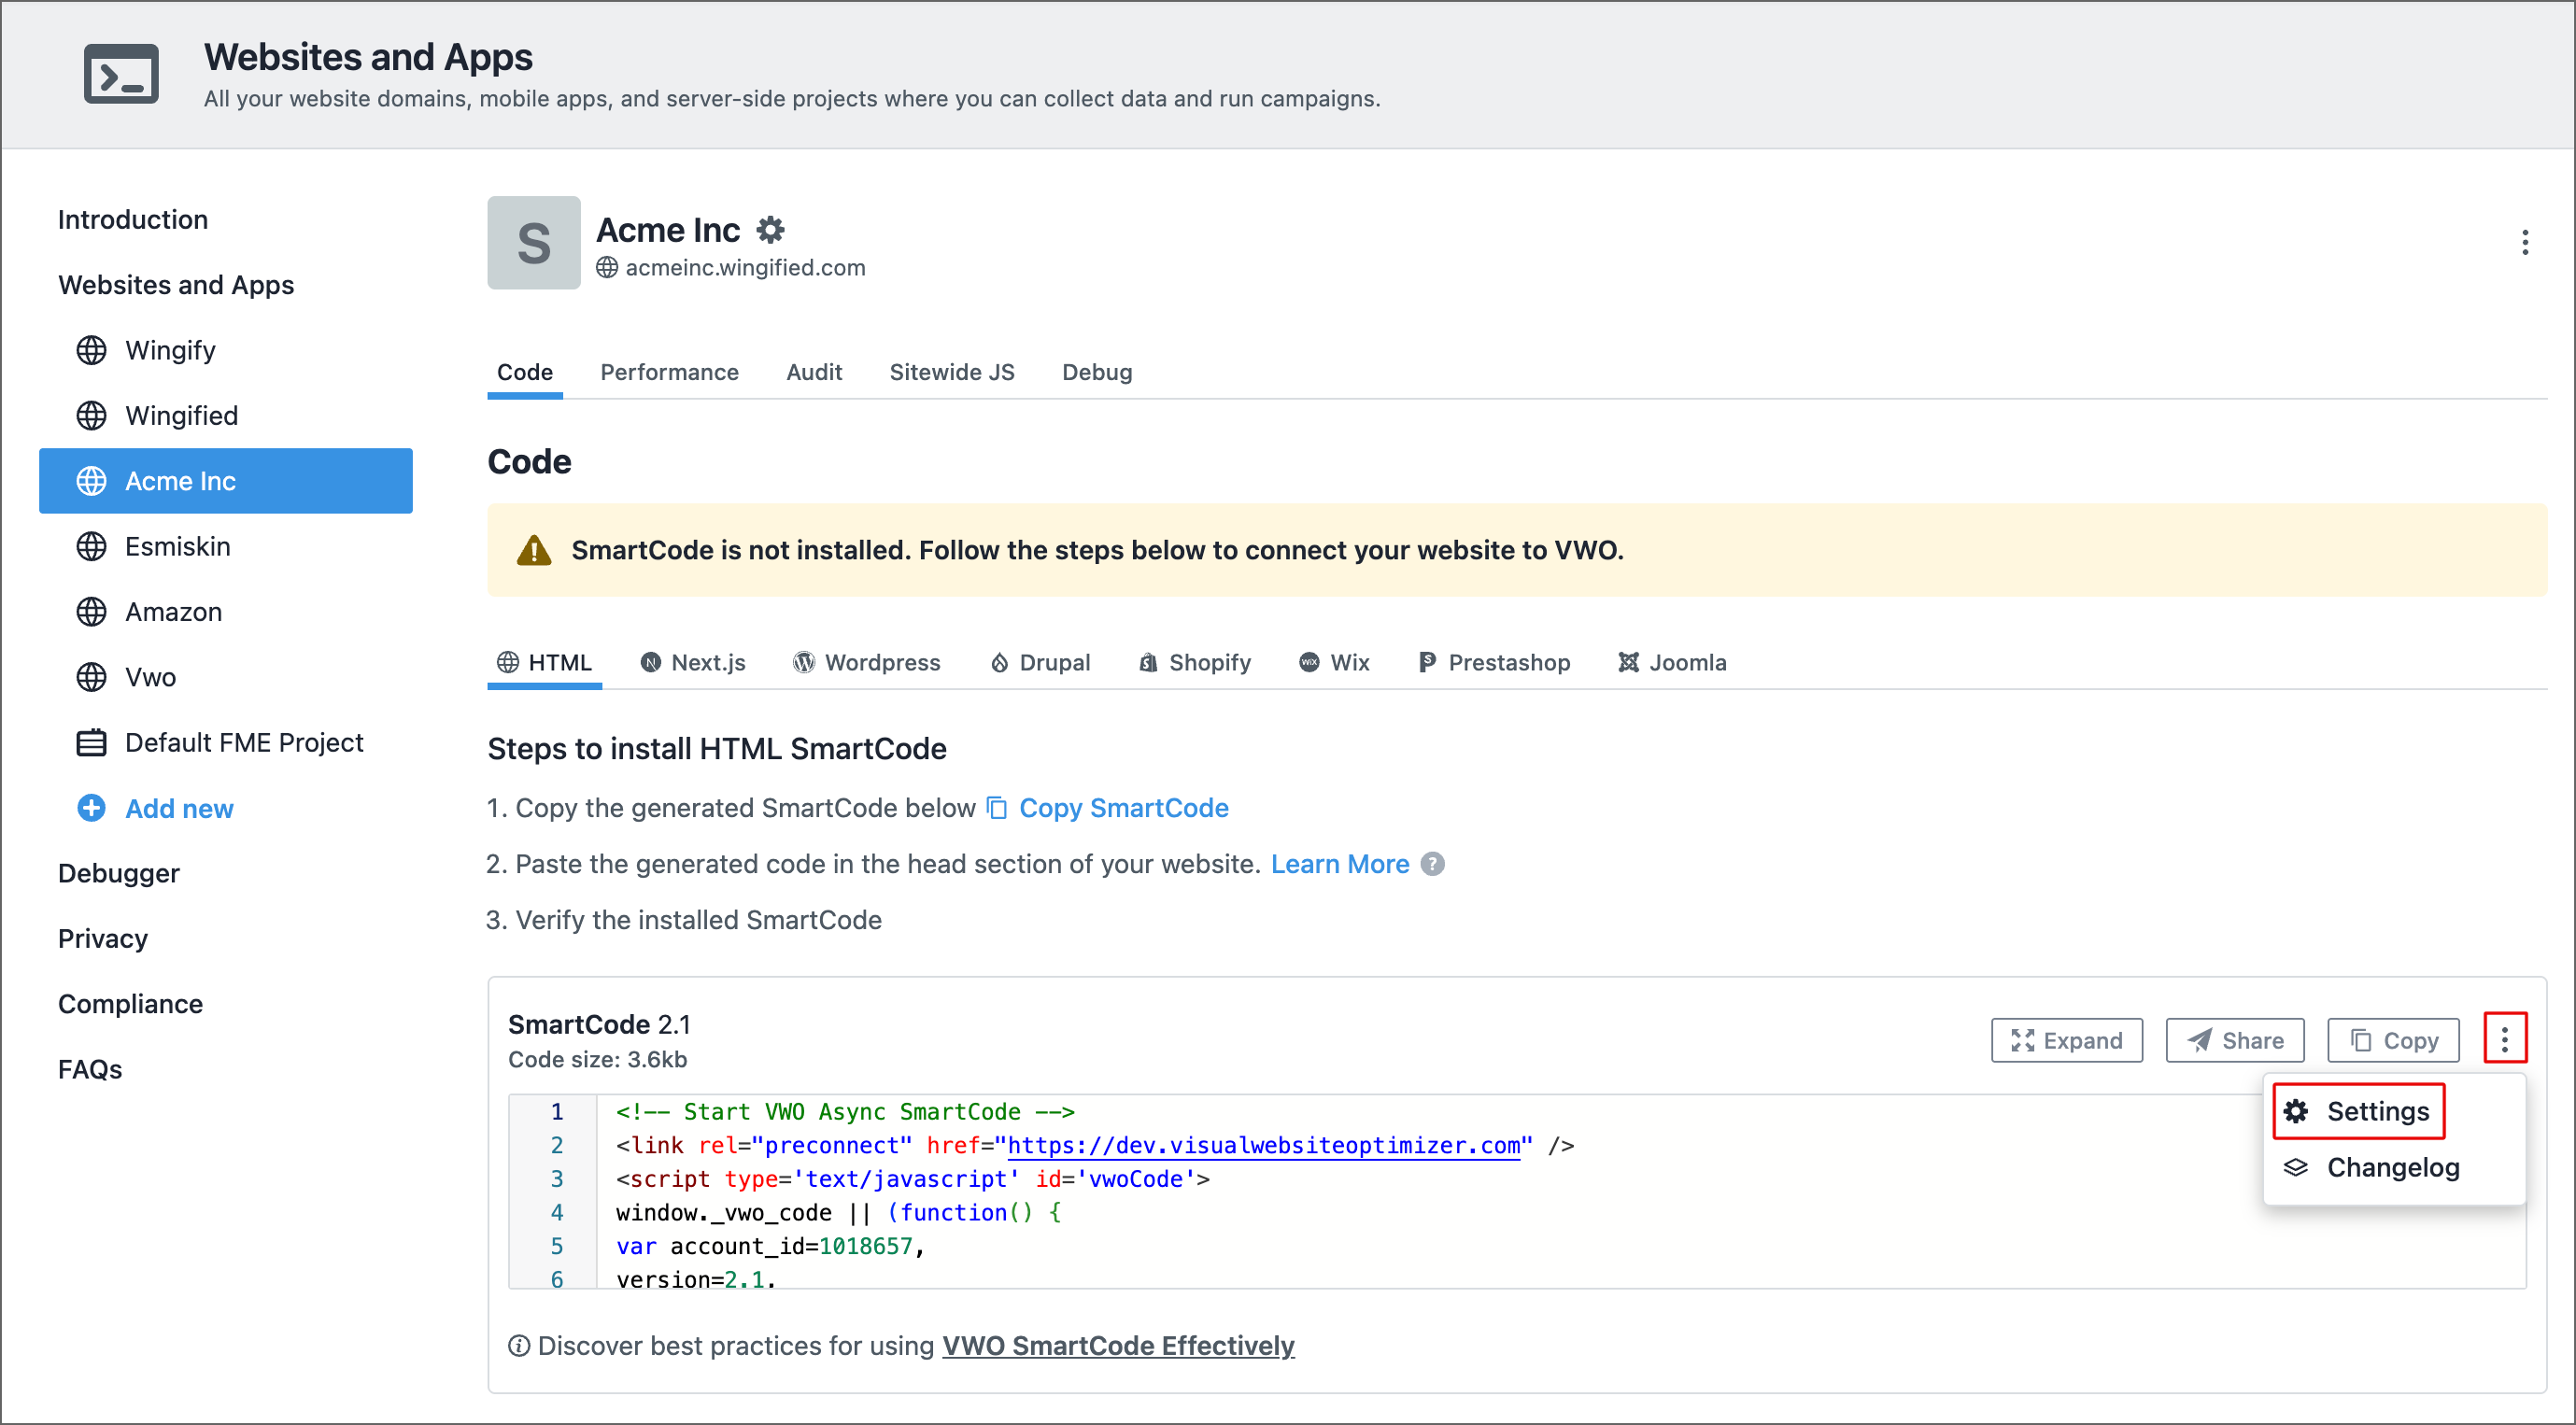The image size is (2576, 1425).
Task: Select the Shopify platform tab
Action: 1195,663
